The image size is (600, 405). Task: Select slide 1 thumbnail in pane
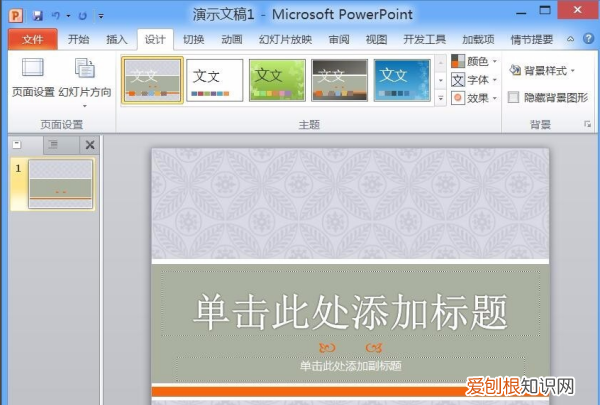point(61,184)
